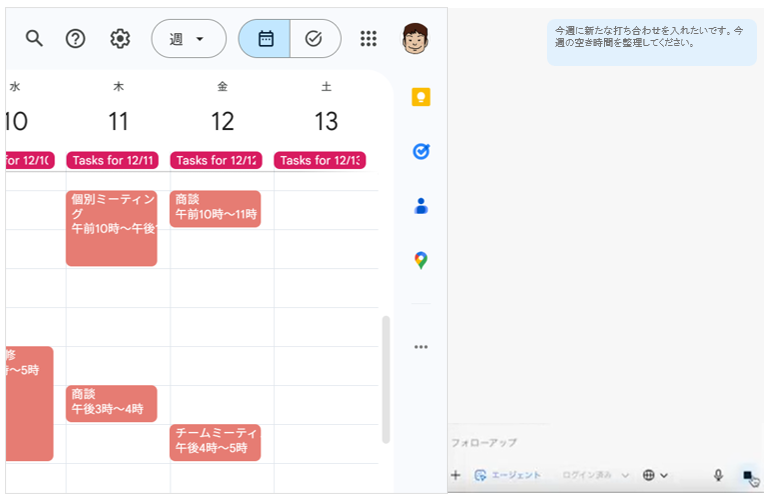
Task: Open Wednesday's partially visible event ending 5時
Action: (x=30, y=404)
